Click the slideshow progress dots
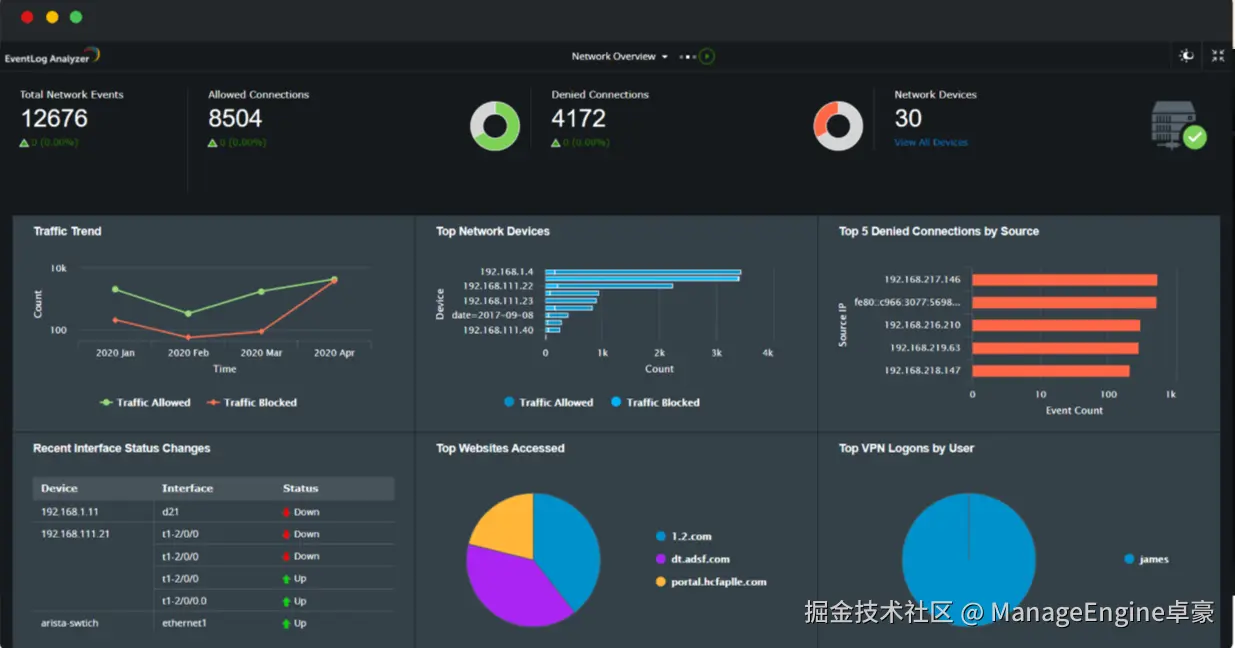The image size is (1235, 648). pos(687,57)
